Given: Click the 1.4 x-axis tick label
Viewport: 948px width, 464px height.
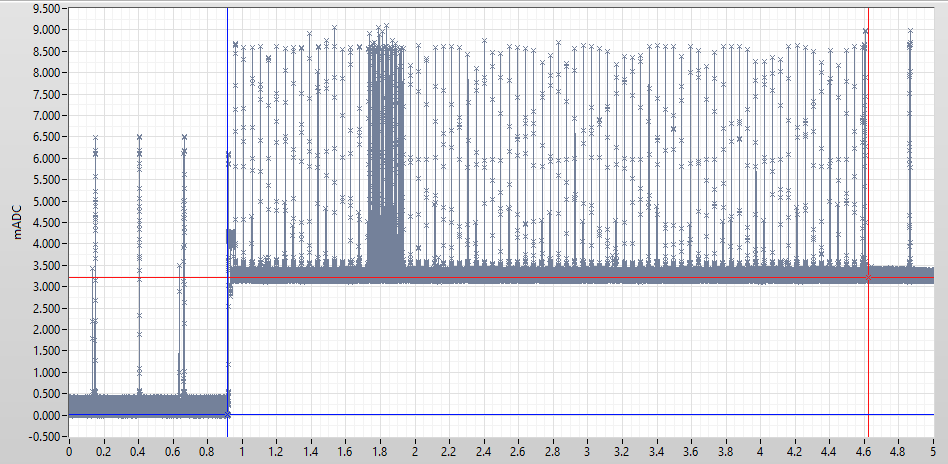Looking at the screenshot, I should [311, 451].
